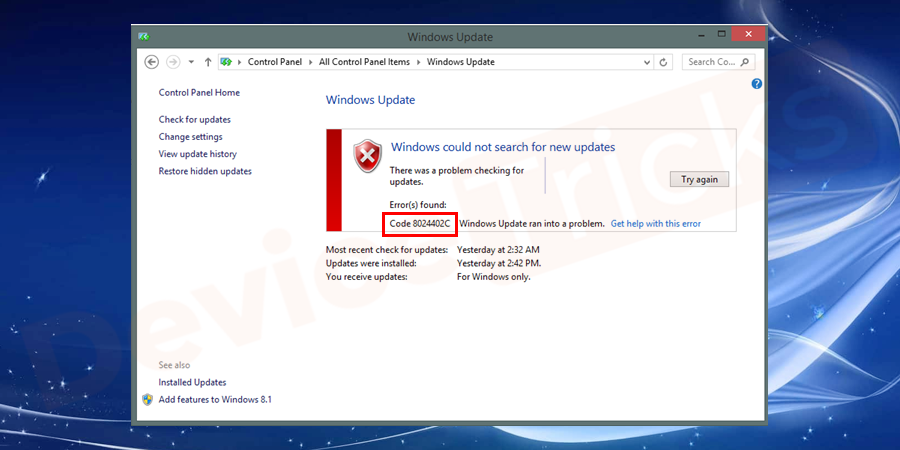Click Windows Update breadcrumb segment
The width and height of the screenshot is (900, 450).
pyautogui.click(x=460, y=62)
